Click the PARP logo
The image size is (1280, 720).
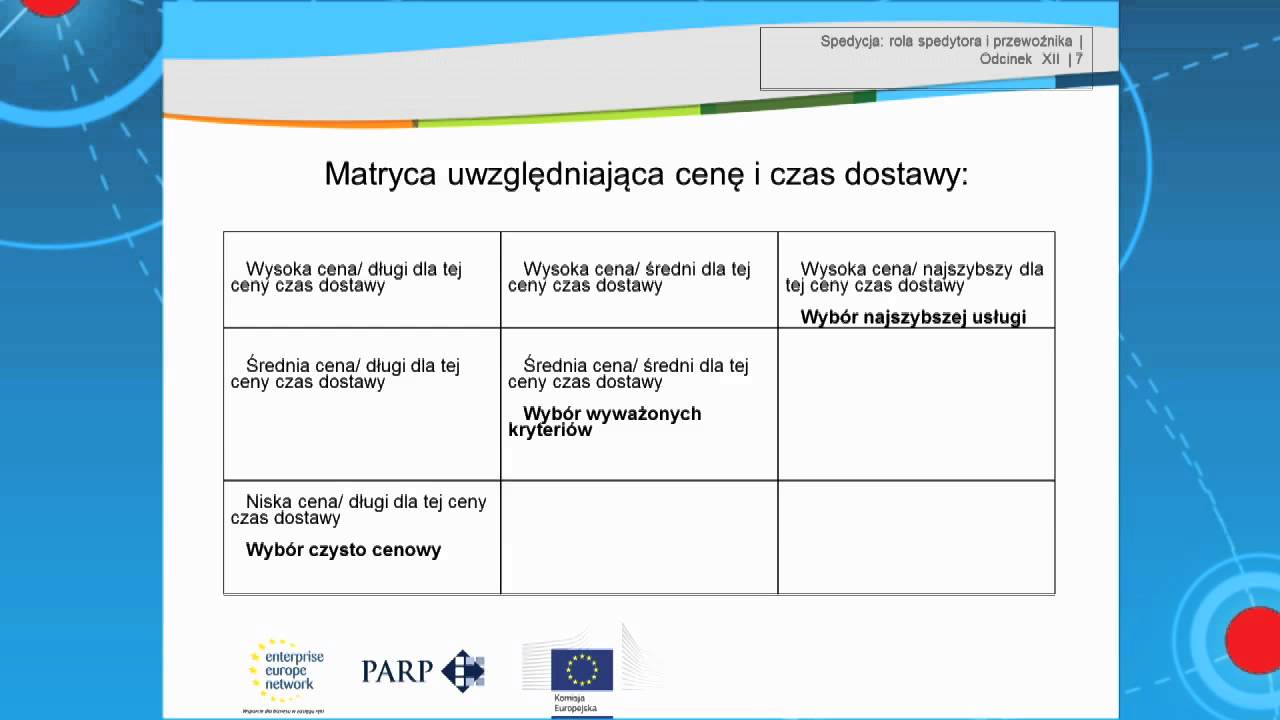[423, 670]
